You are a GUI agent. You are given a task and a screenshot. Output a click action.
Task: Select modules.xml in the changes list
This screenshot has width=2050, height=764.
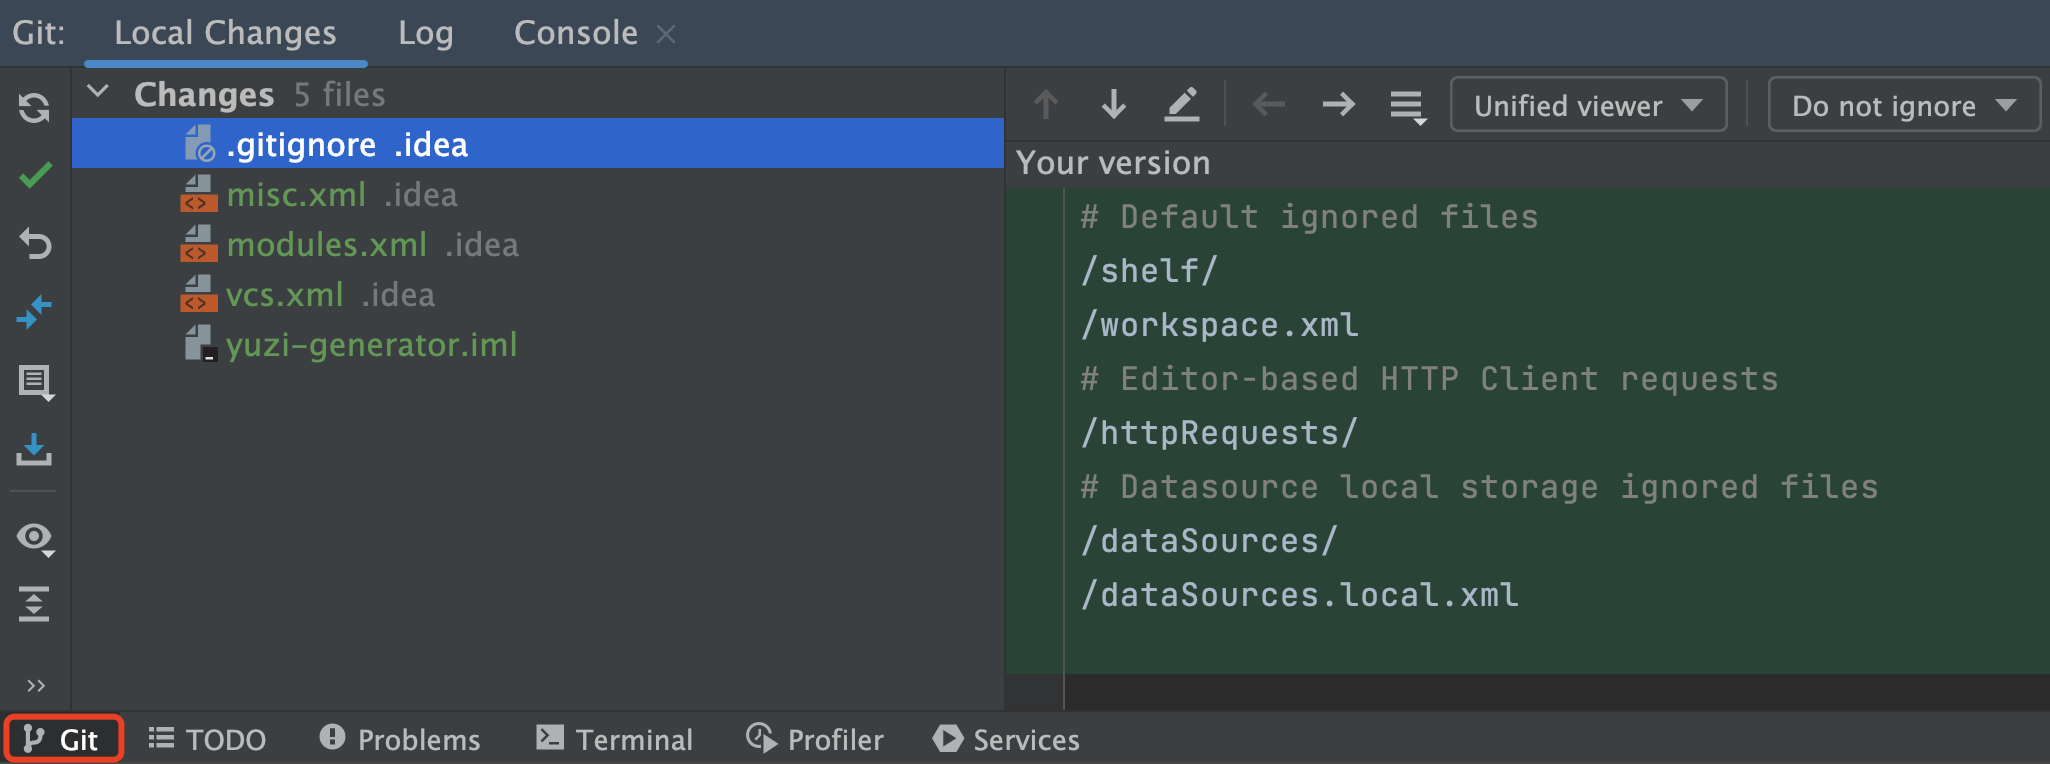click(x=327, y=245)
